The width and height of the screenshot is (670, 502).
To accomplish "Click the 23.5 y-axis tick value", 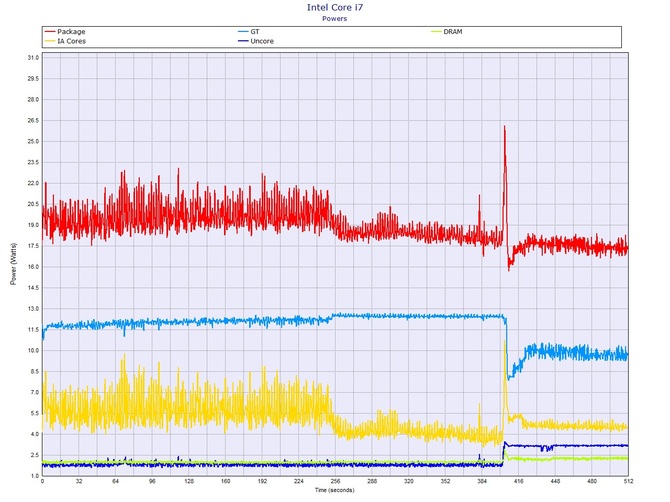I will (x=33, y=162).
